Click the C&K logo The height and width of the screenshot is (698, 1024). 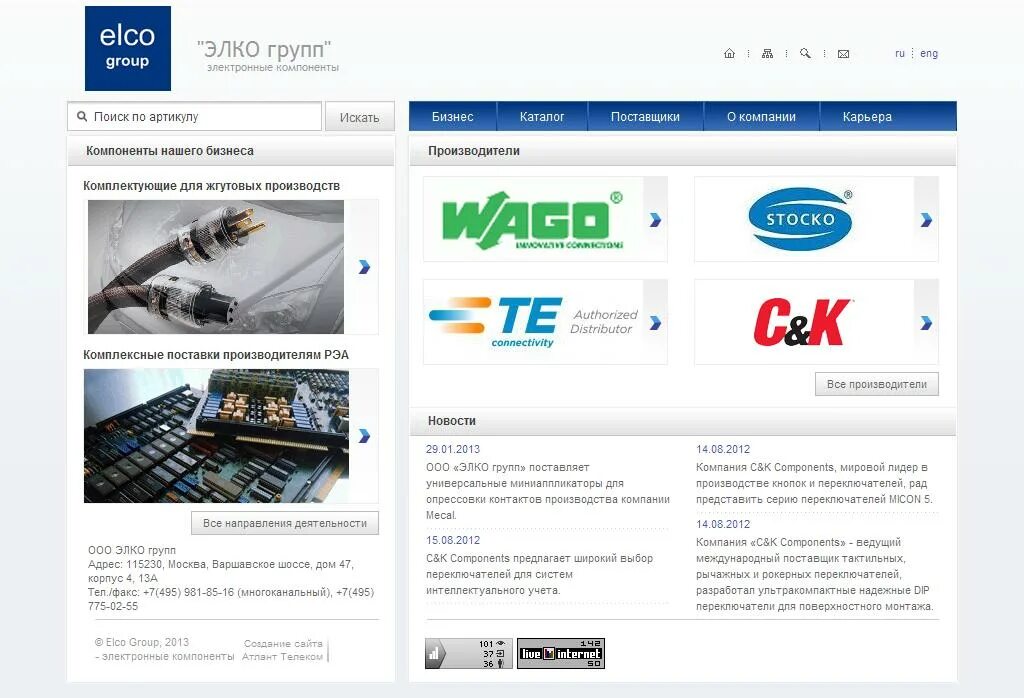[803, 322]
